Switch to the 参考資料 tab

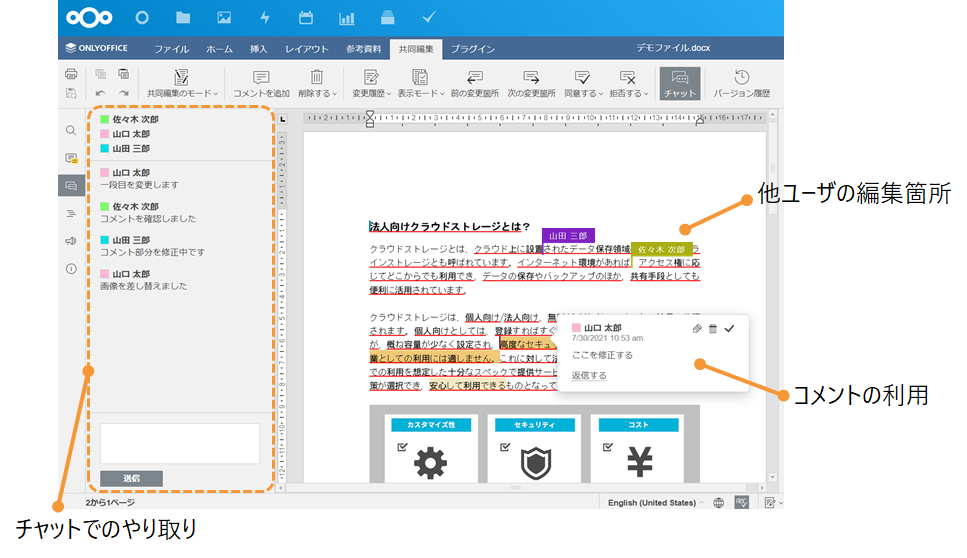point(363,49)
